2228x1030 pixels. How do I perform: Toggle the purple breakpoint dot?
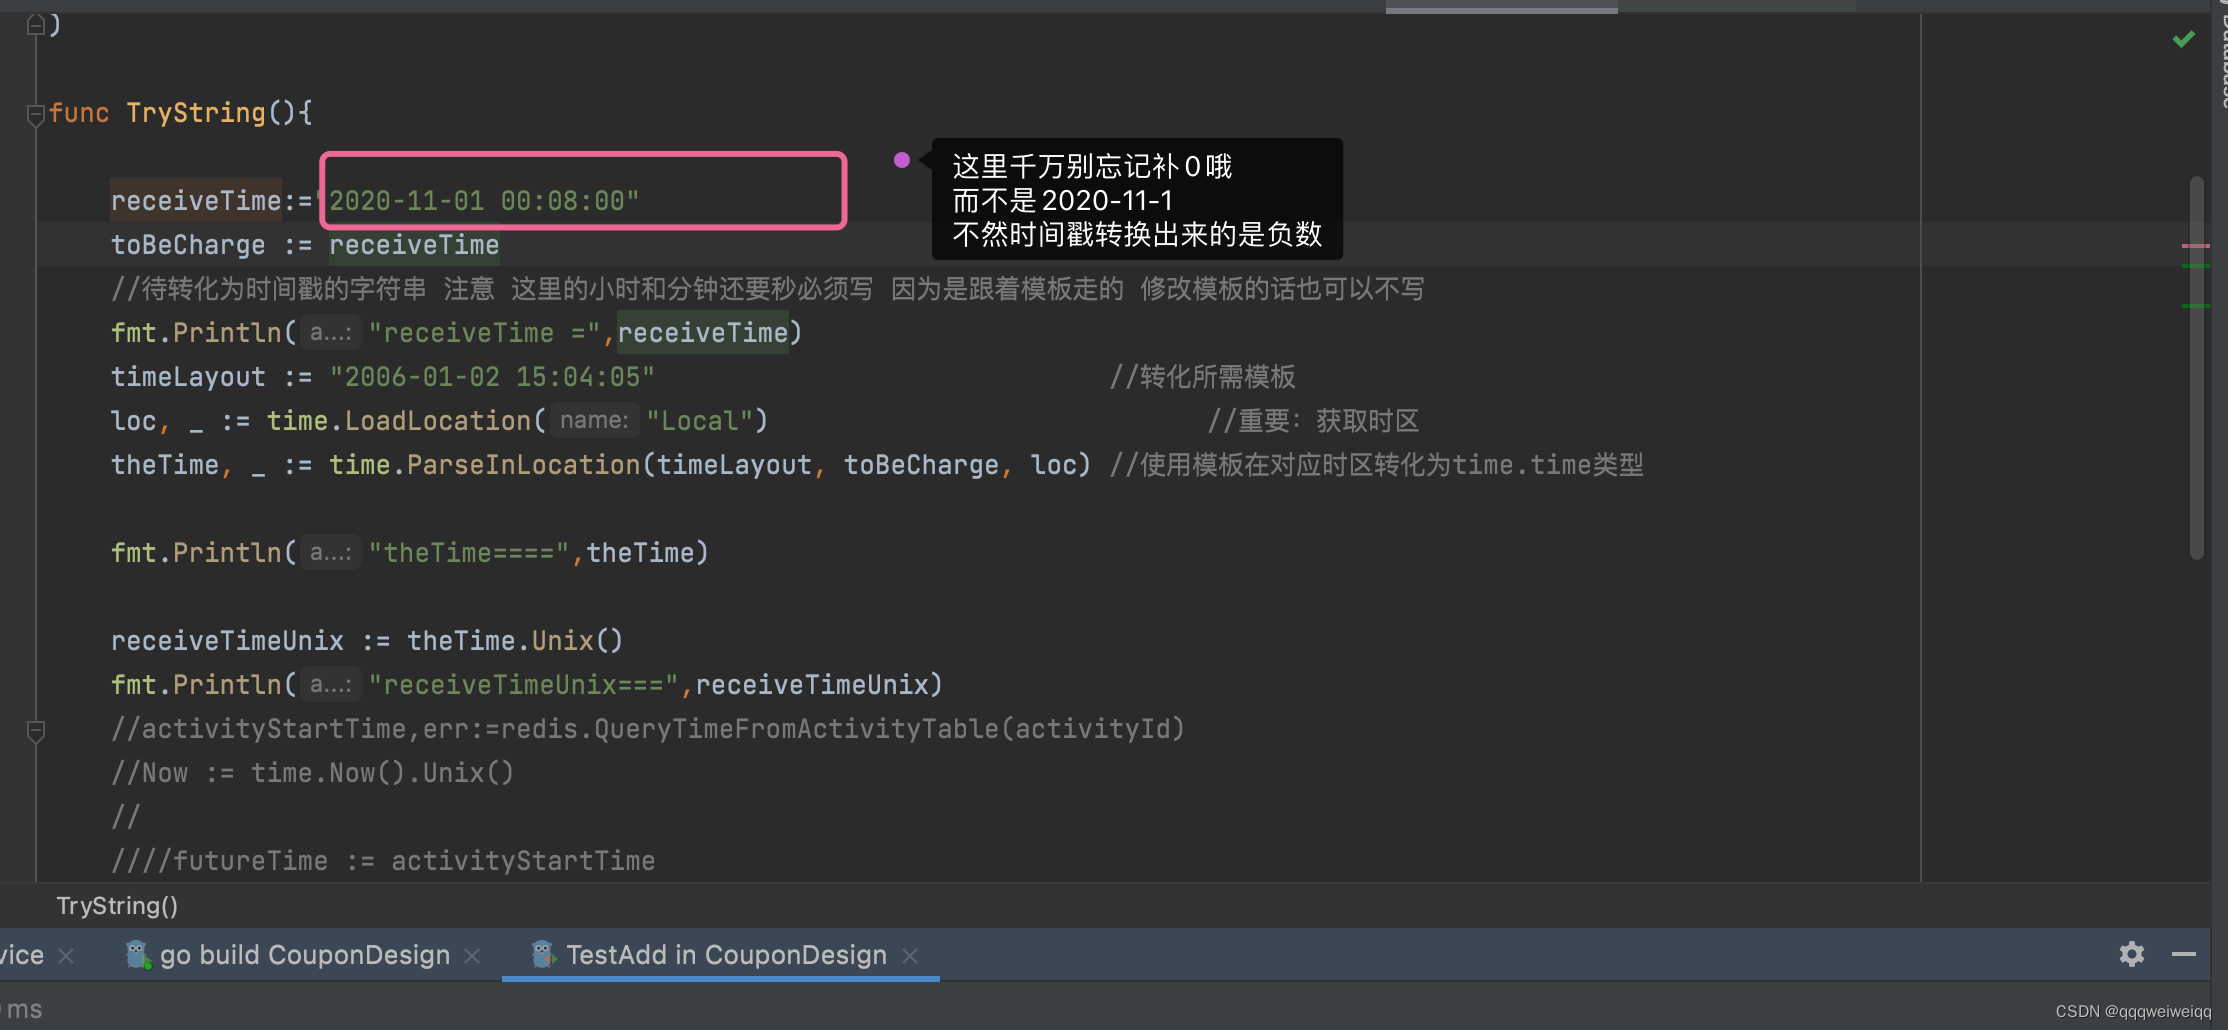pos(901,159)
